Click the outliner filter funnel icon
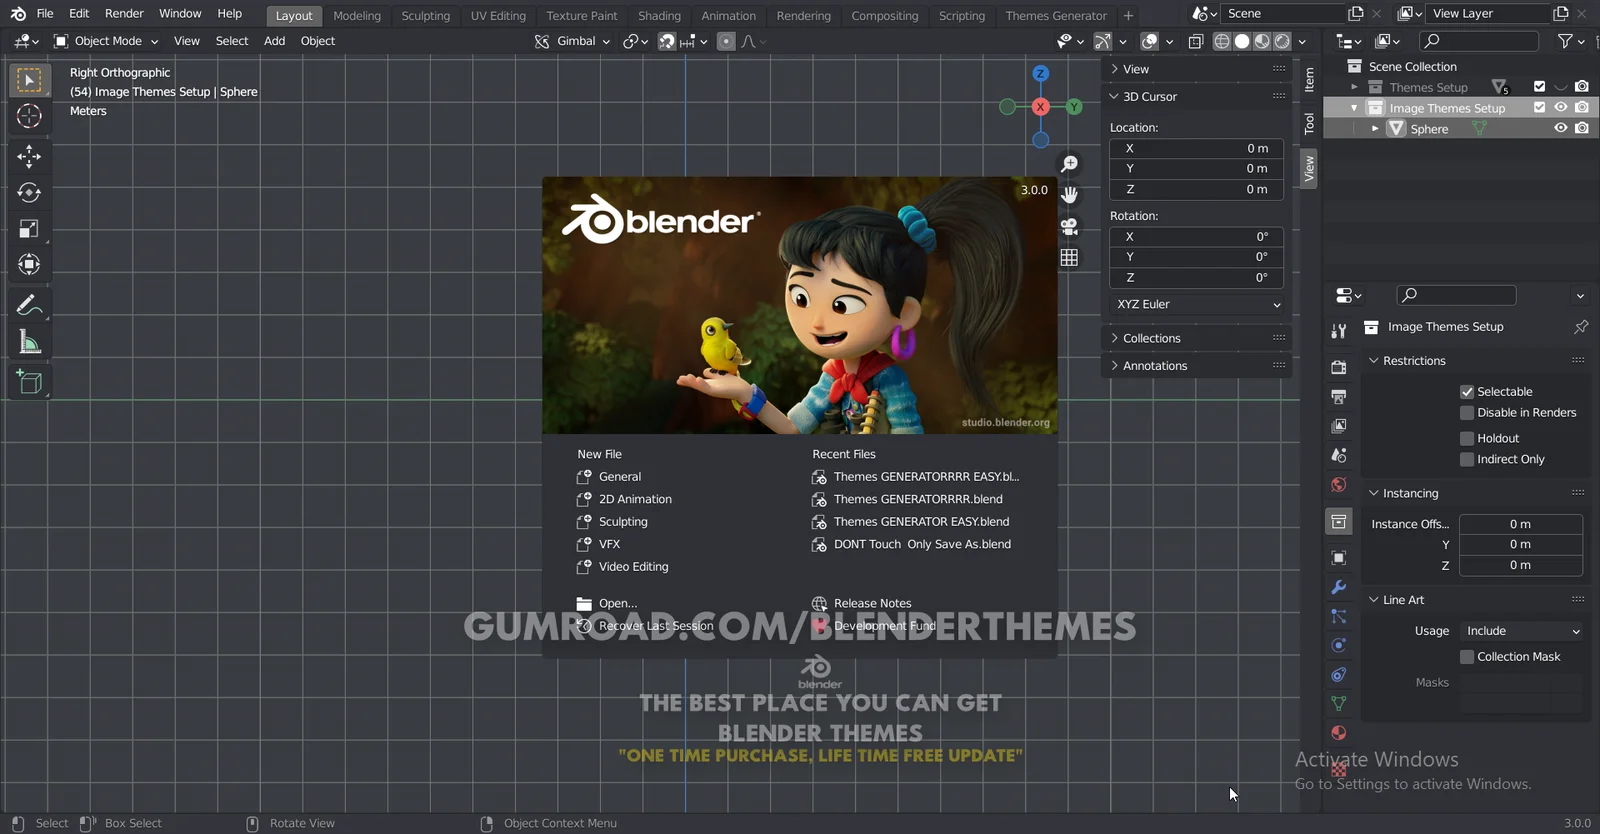Viewport: 1600px width, 834px height. 1566,41
